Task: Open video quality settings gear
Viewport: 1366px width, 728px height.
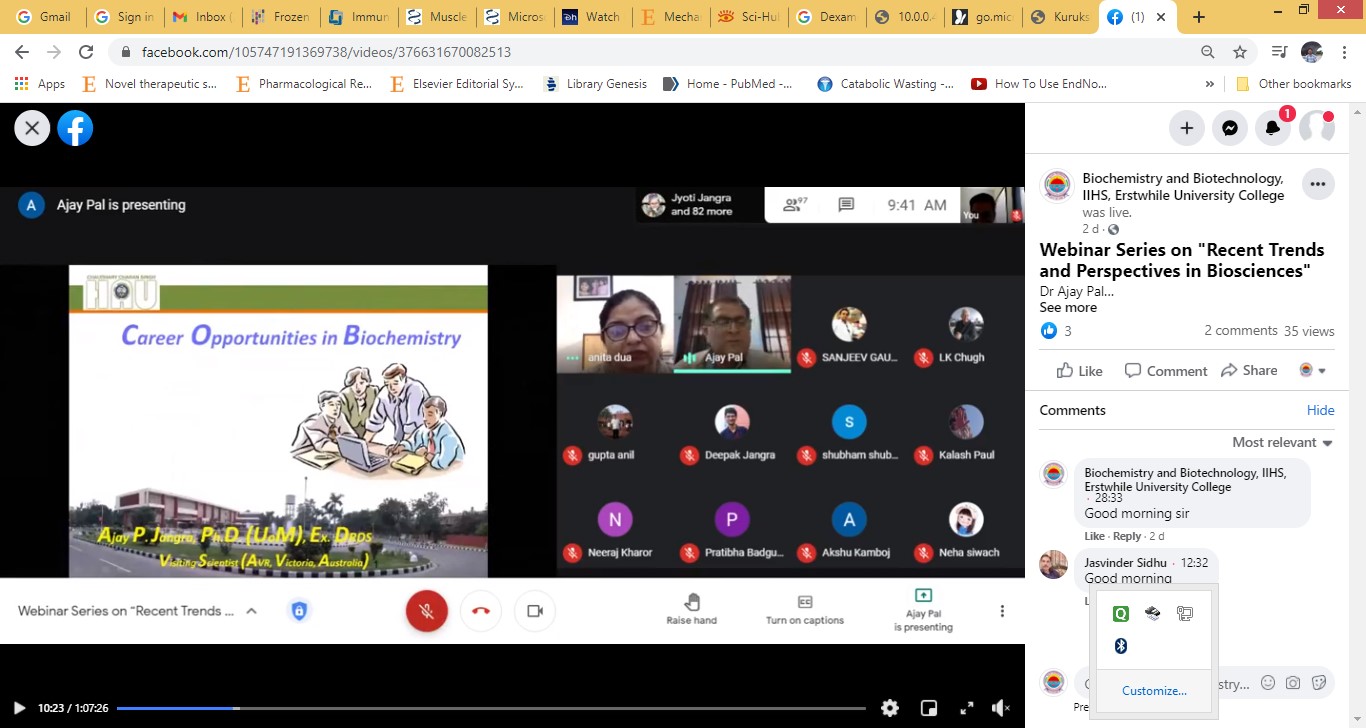Action: point(890,708)
